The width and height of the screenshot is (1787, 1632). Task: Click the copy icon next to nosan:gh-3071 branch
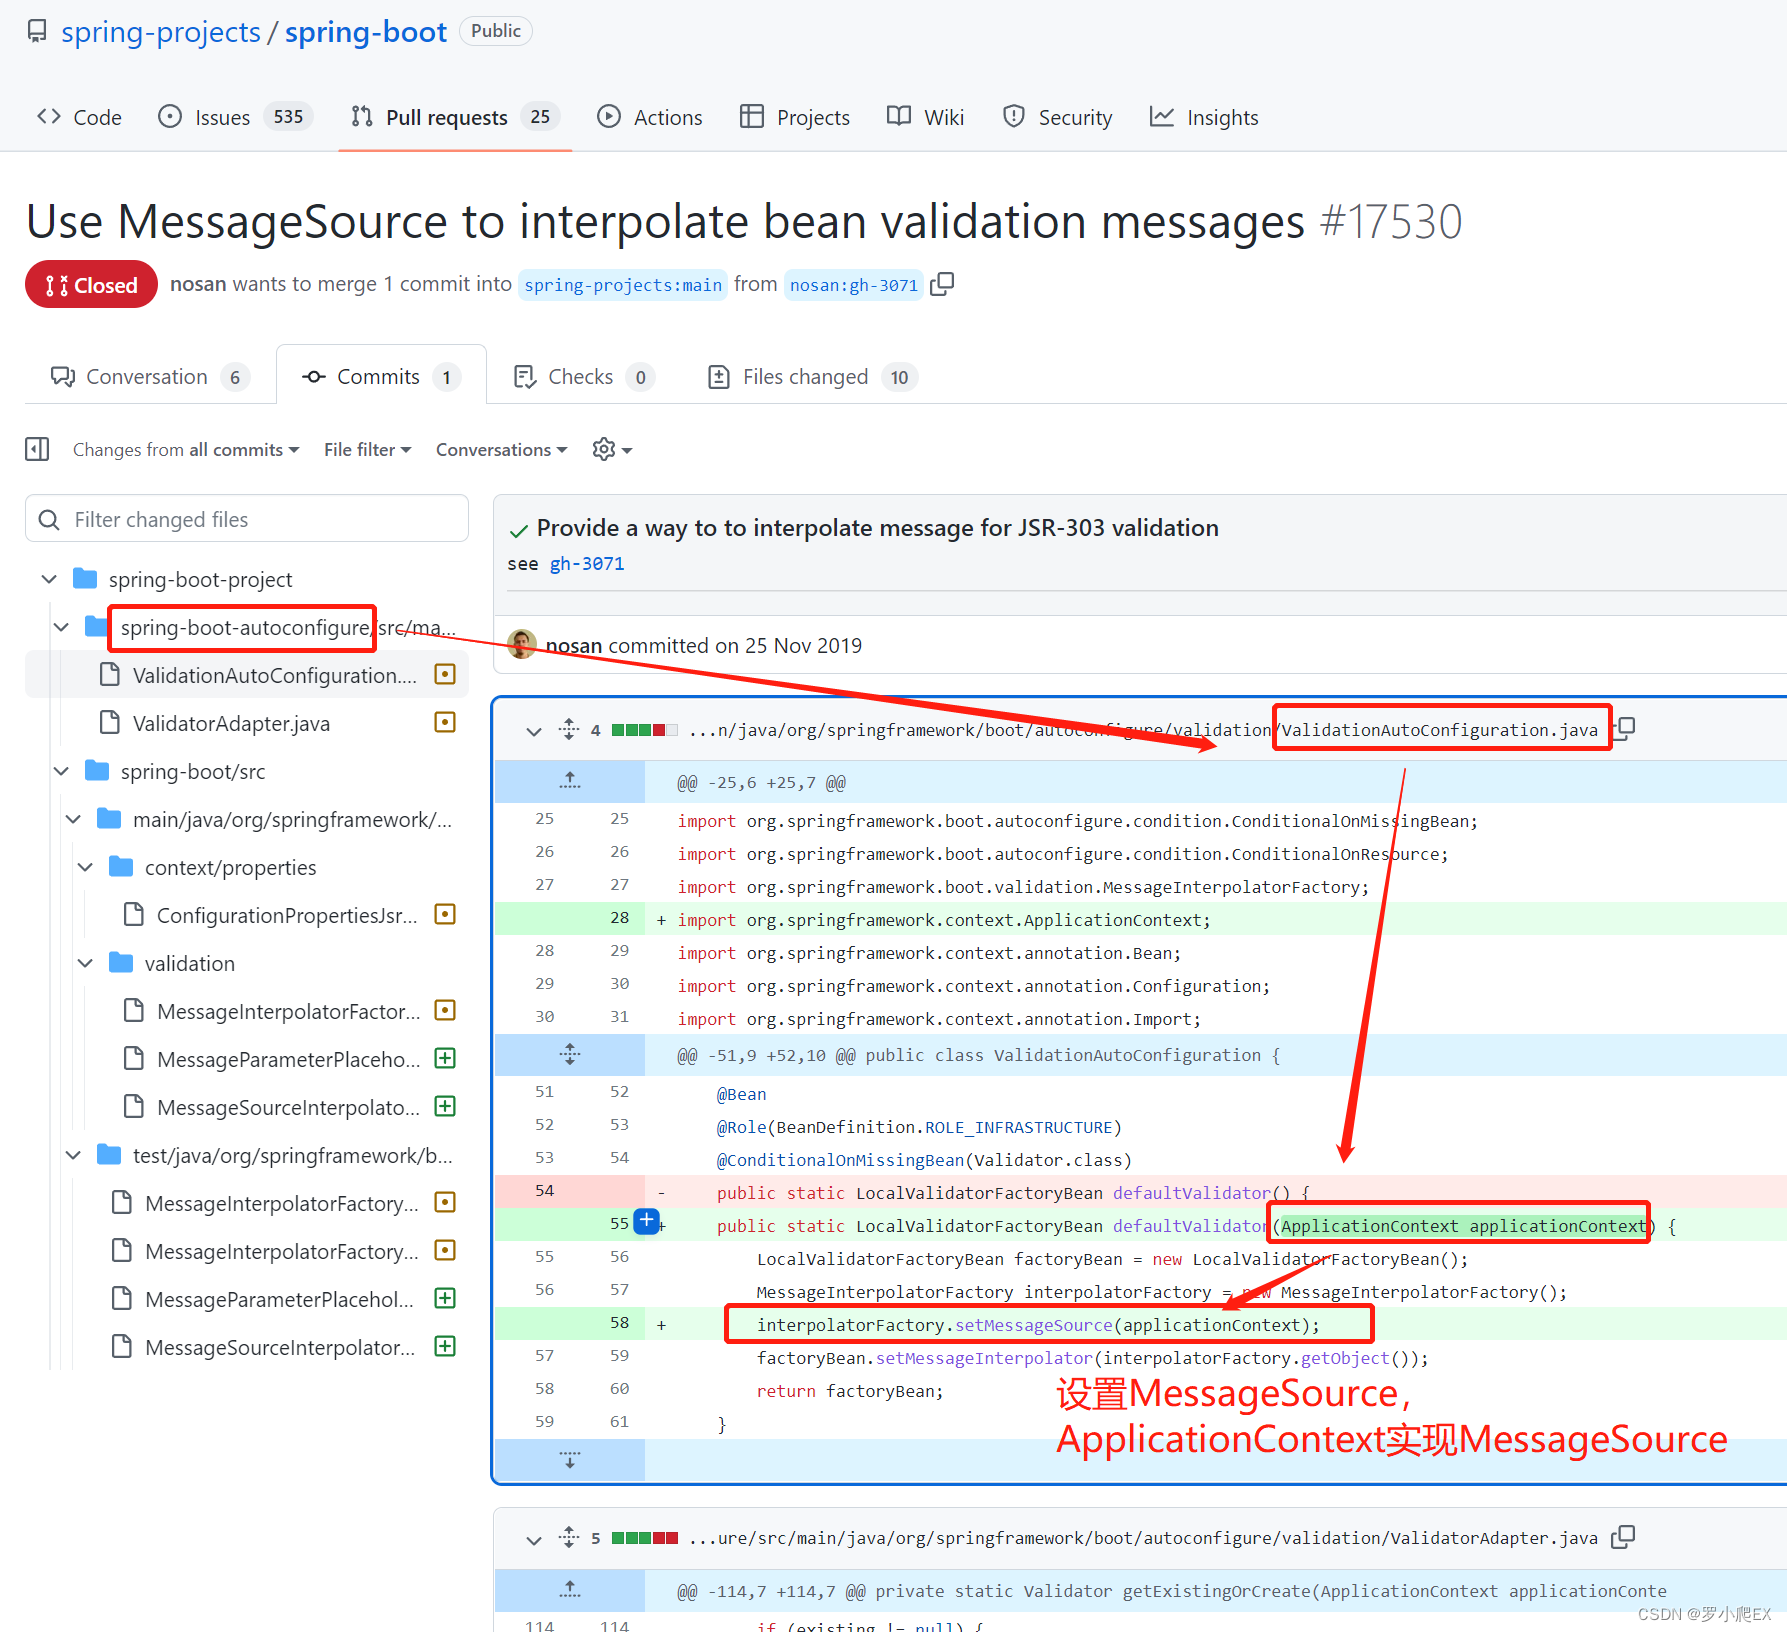click(x=941, y=284)
